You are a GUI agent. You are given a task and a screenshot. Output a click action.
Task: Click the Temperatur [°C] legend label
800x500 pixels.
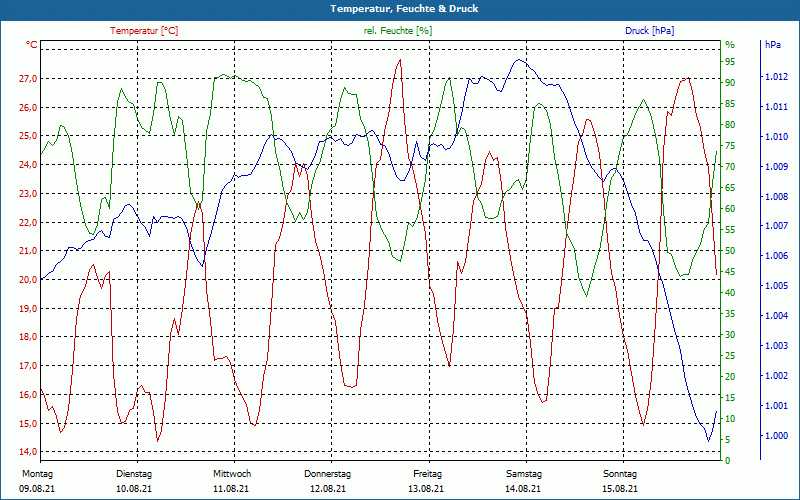144,31
